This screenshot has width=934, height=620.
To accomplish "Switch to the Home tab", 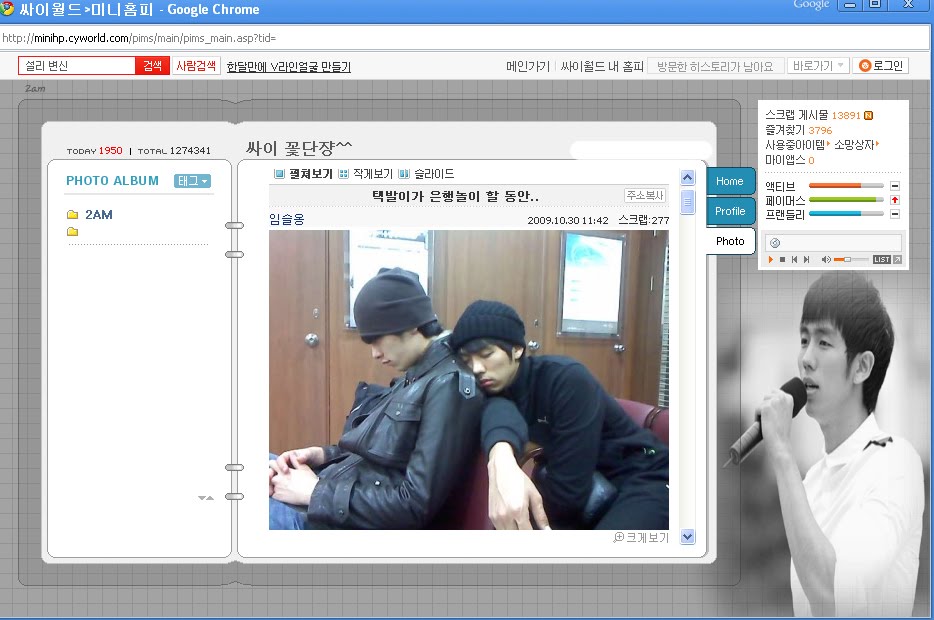I will click(730, 182).
